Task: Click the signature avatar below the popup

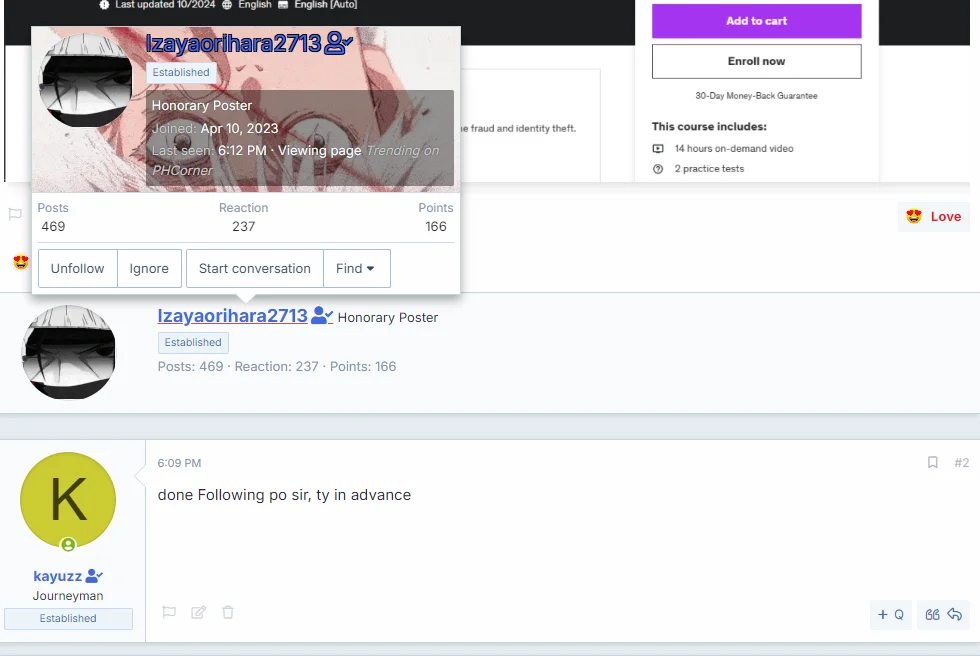Action: point(68,352)
